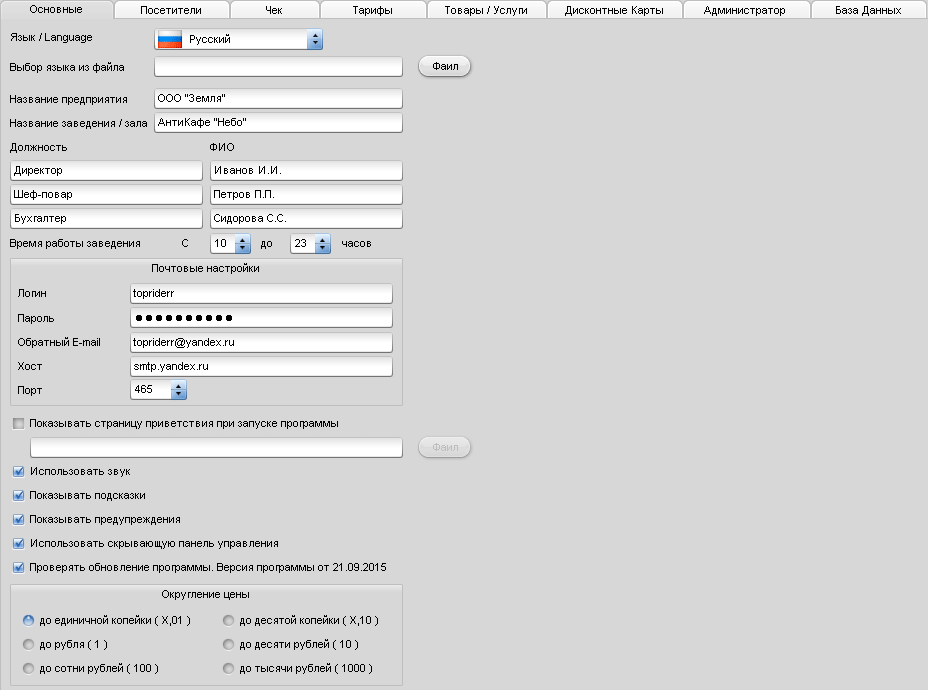Select rounding до десяти рублей ( 10 )

pos(229,645)
